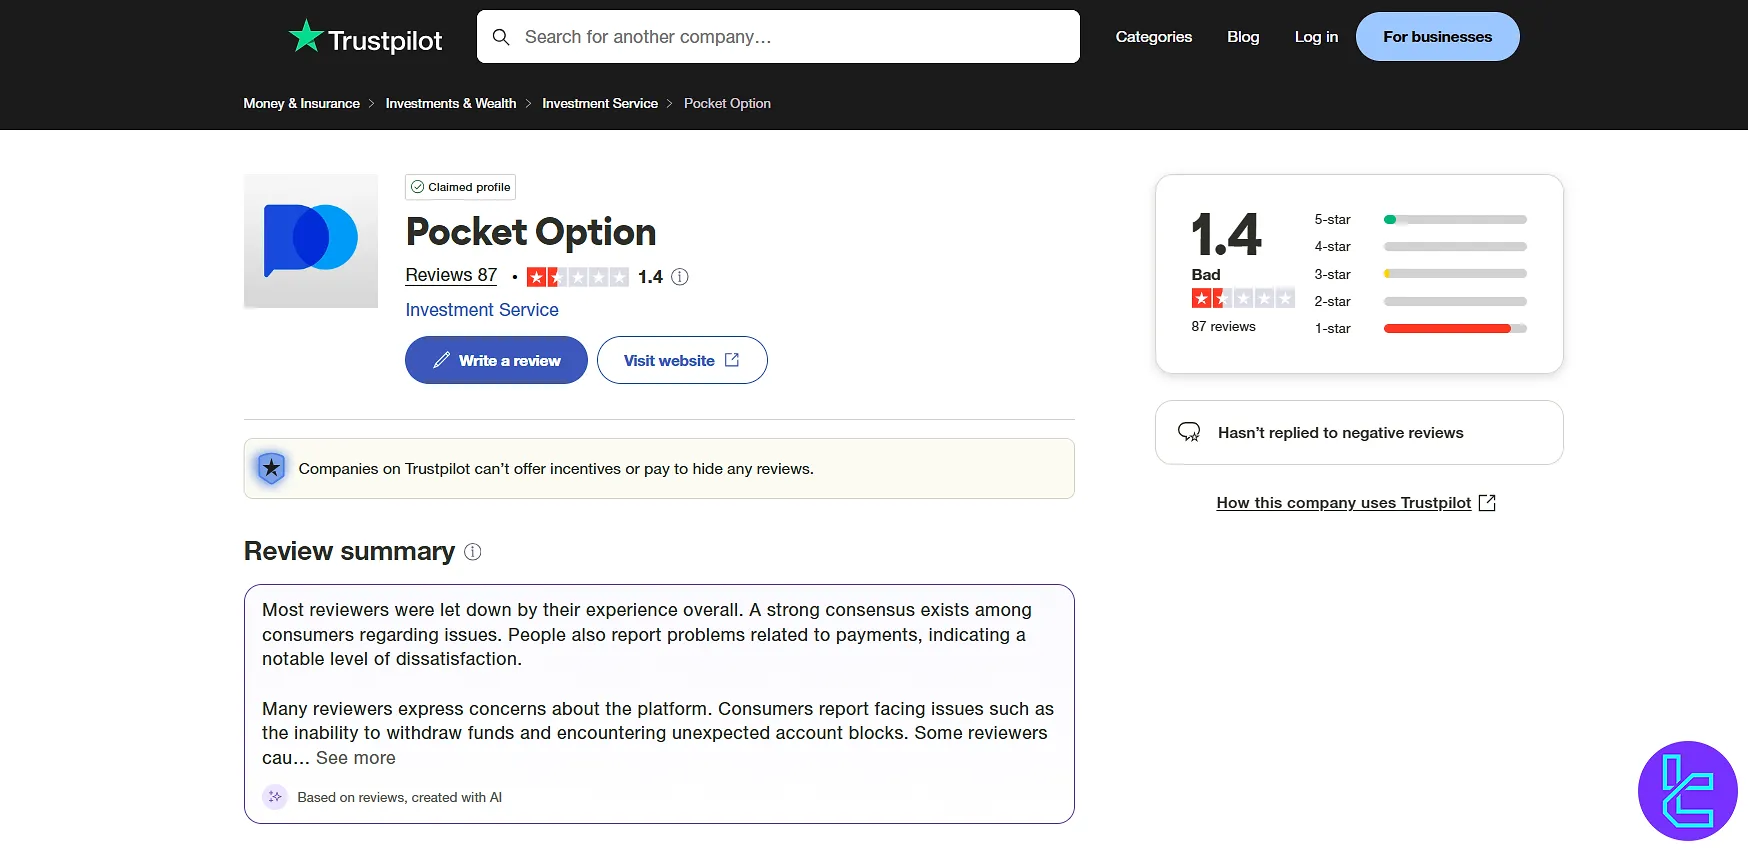Open Investments & Wealth breadcrumb
Viewport: 1748px width, 851px height.
(451, 103)
